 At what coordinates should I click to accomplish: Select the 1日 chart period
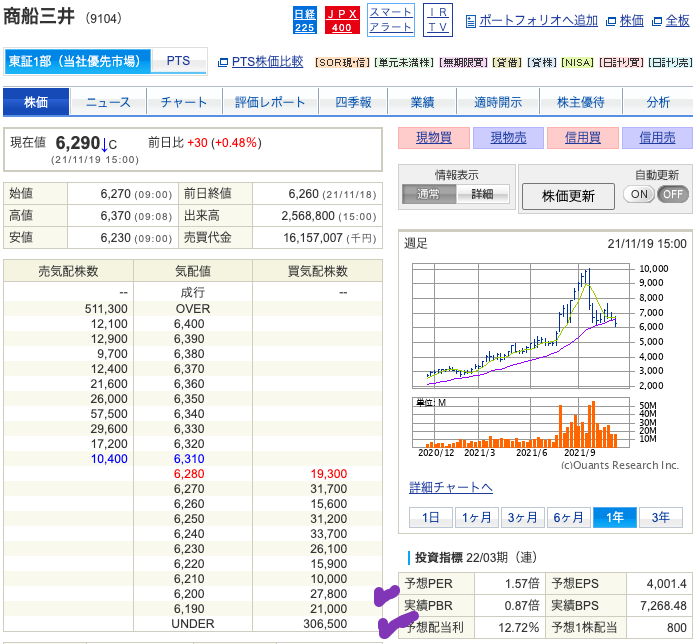(x=430, y=517)
